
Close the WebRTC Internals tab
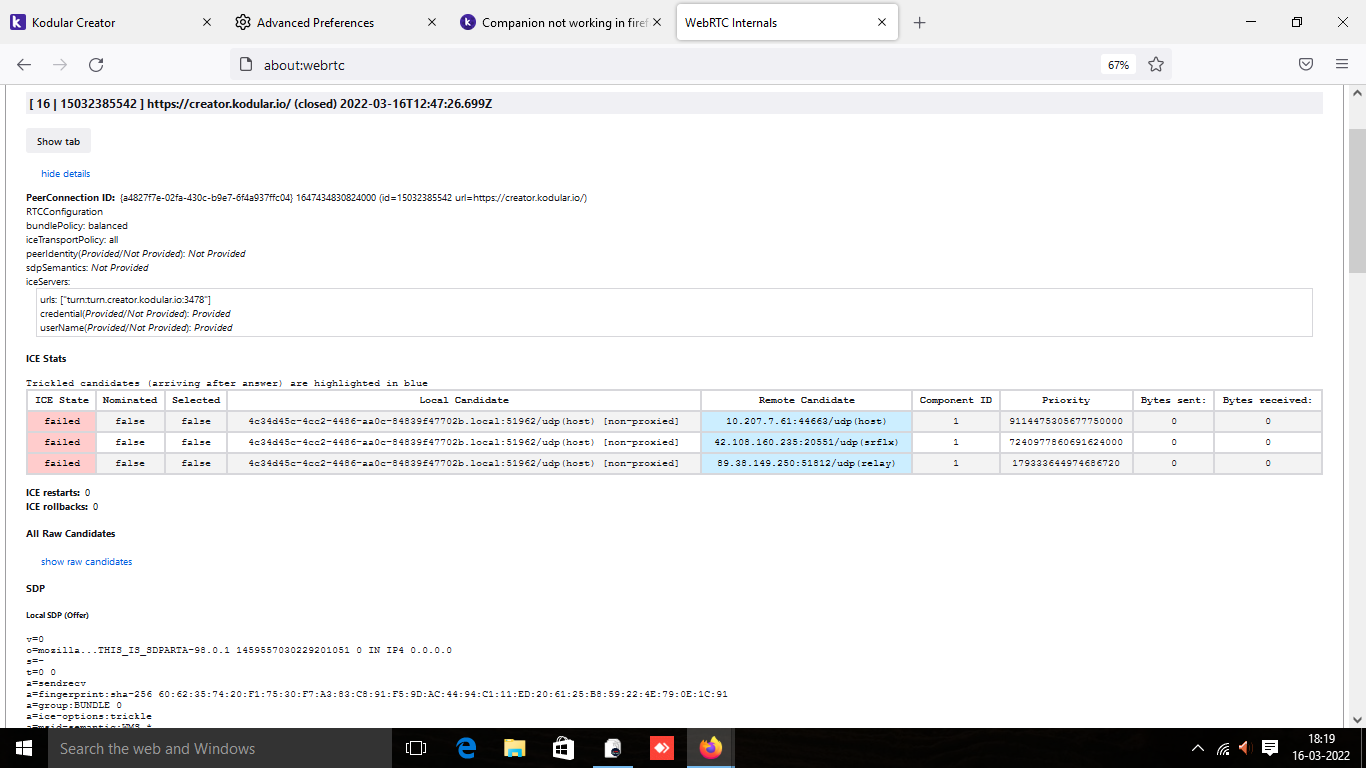(x=882, y=23)
